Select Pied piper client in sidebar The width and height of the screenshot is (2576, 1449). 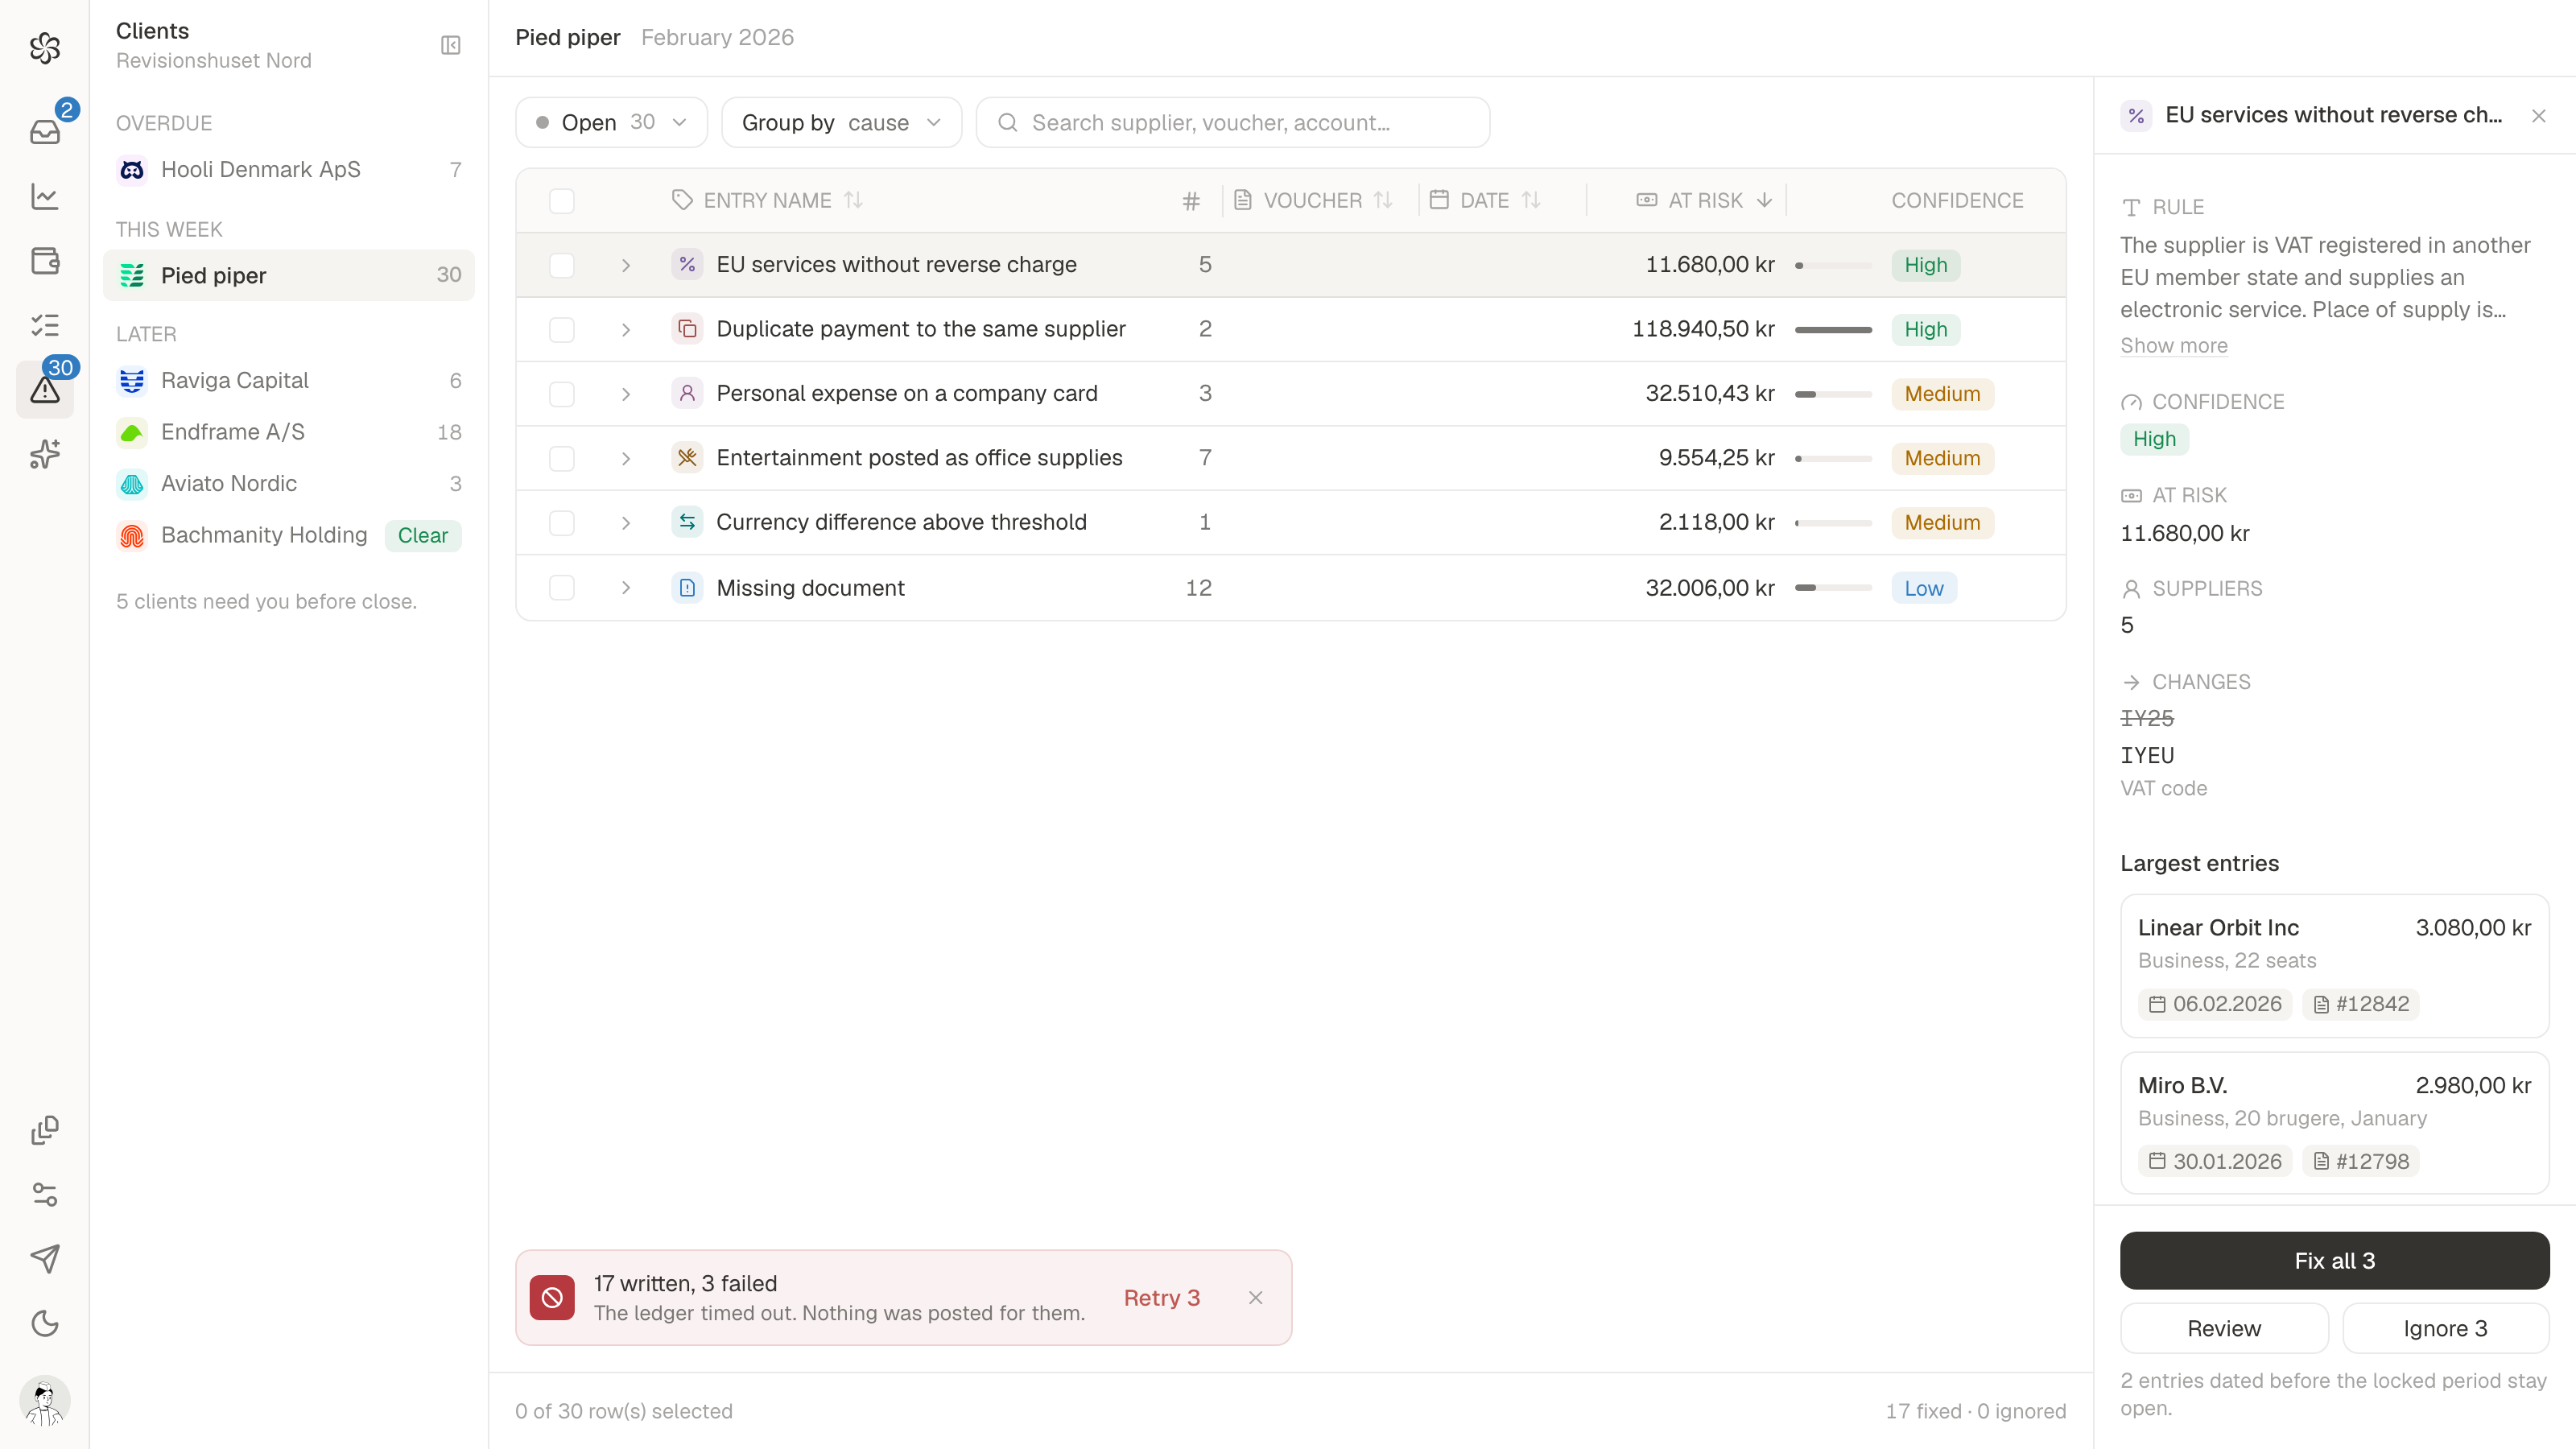(289, 275)
